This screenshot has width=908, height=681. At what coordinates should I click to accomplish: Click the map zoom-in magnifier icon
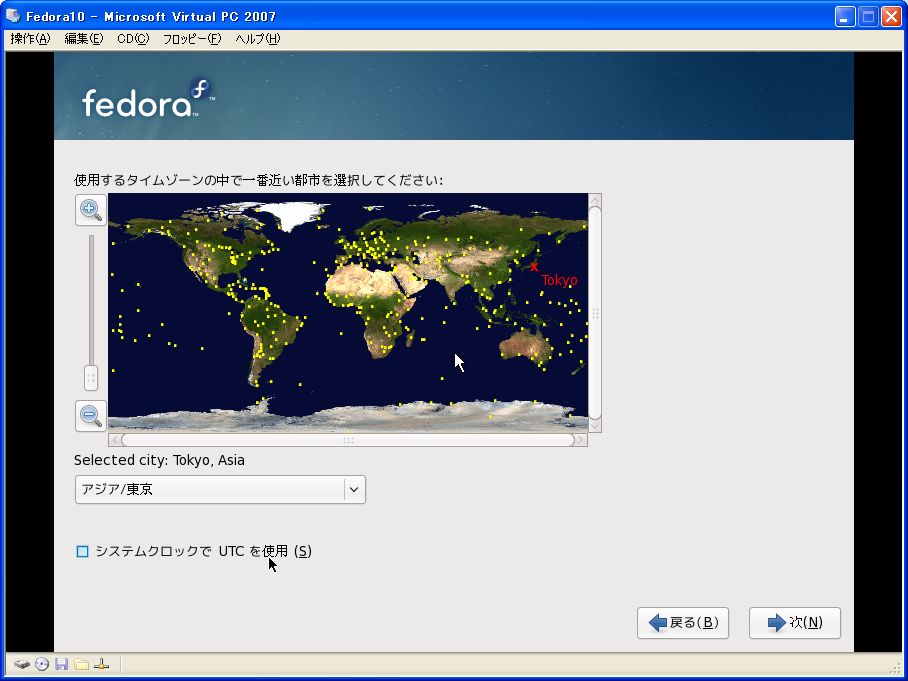pos(91,210)
